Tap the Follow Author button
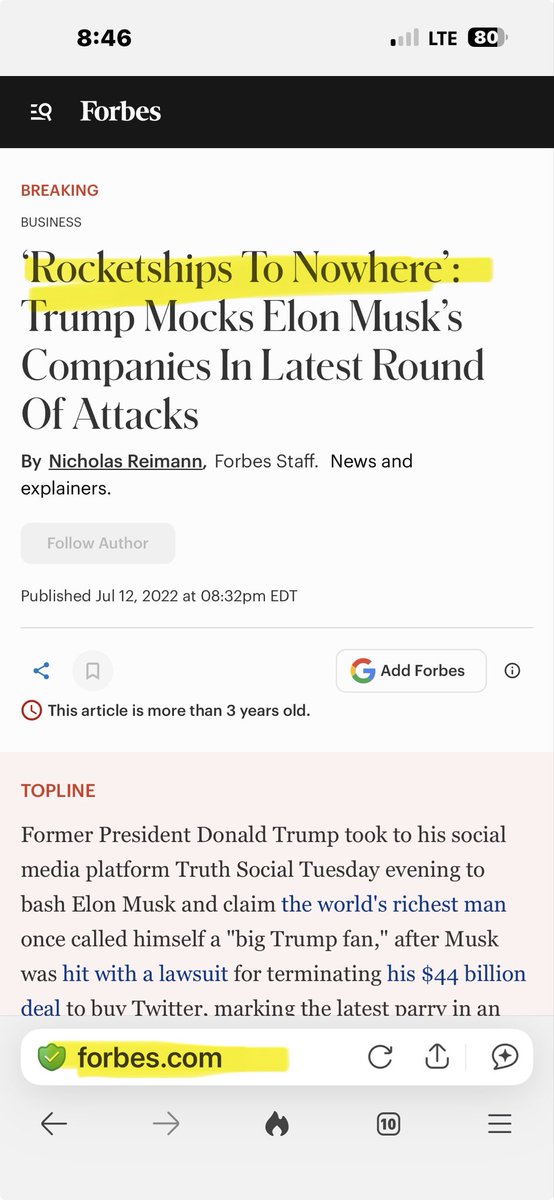This screenshot has width=554, height=1200. click(x=98, y=543)
